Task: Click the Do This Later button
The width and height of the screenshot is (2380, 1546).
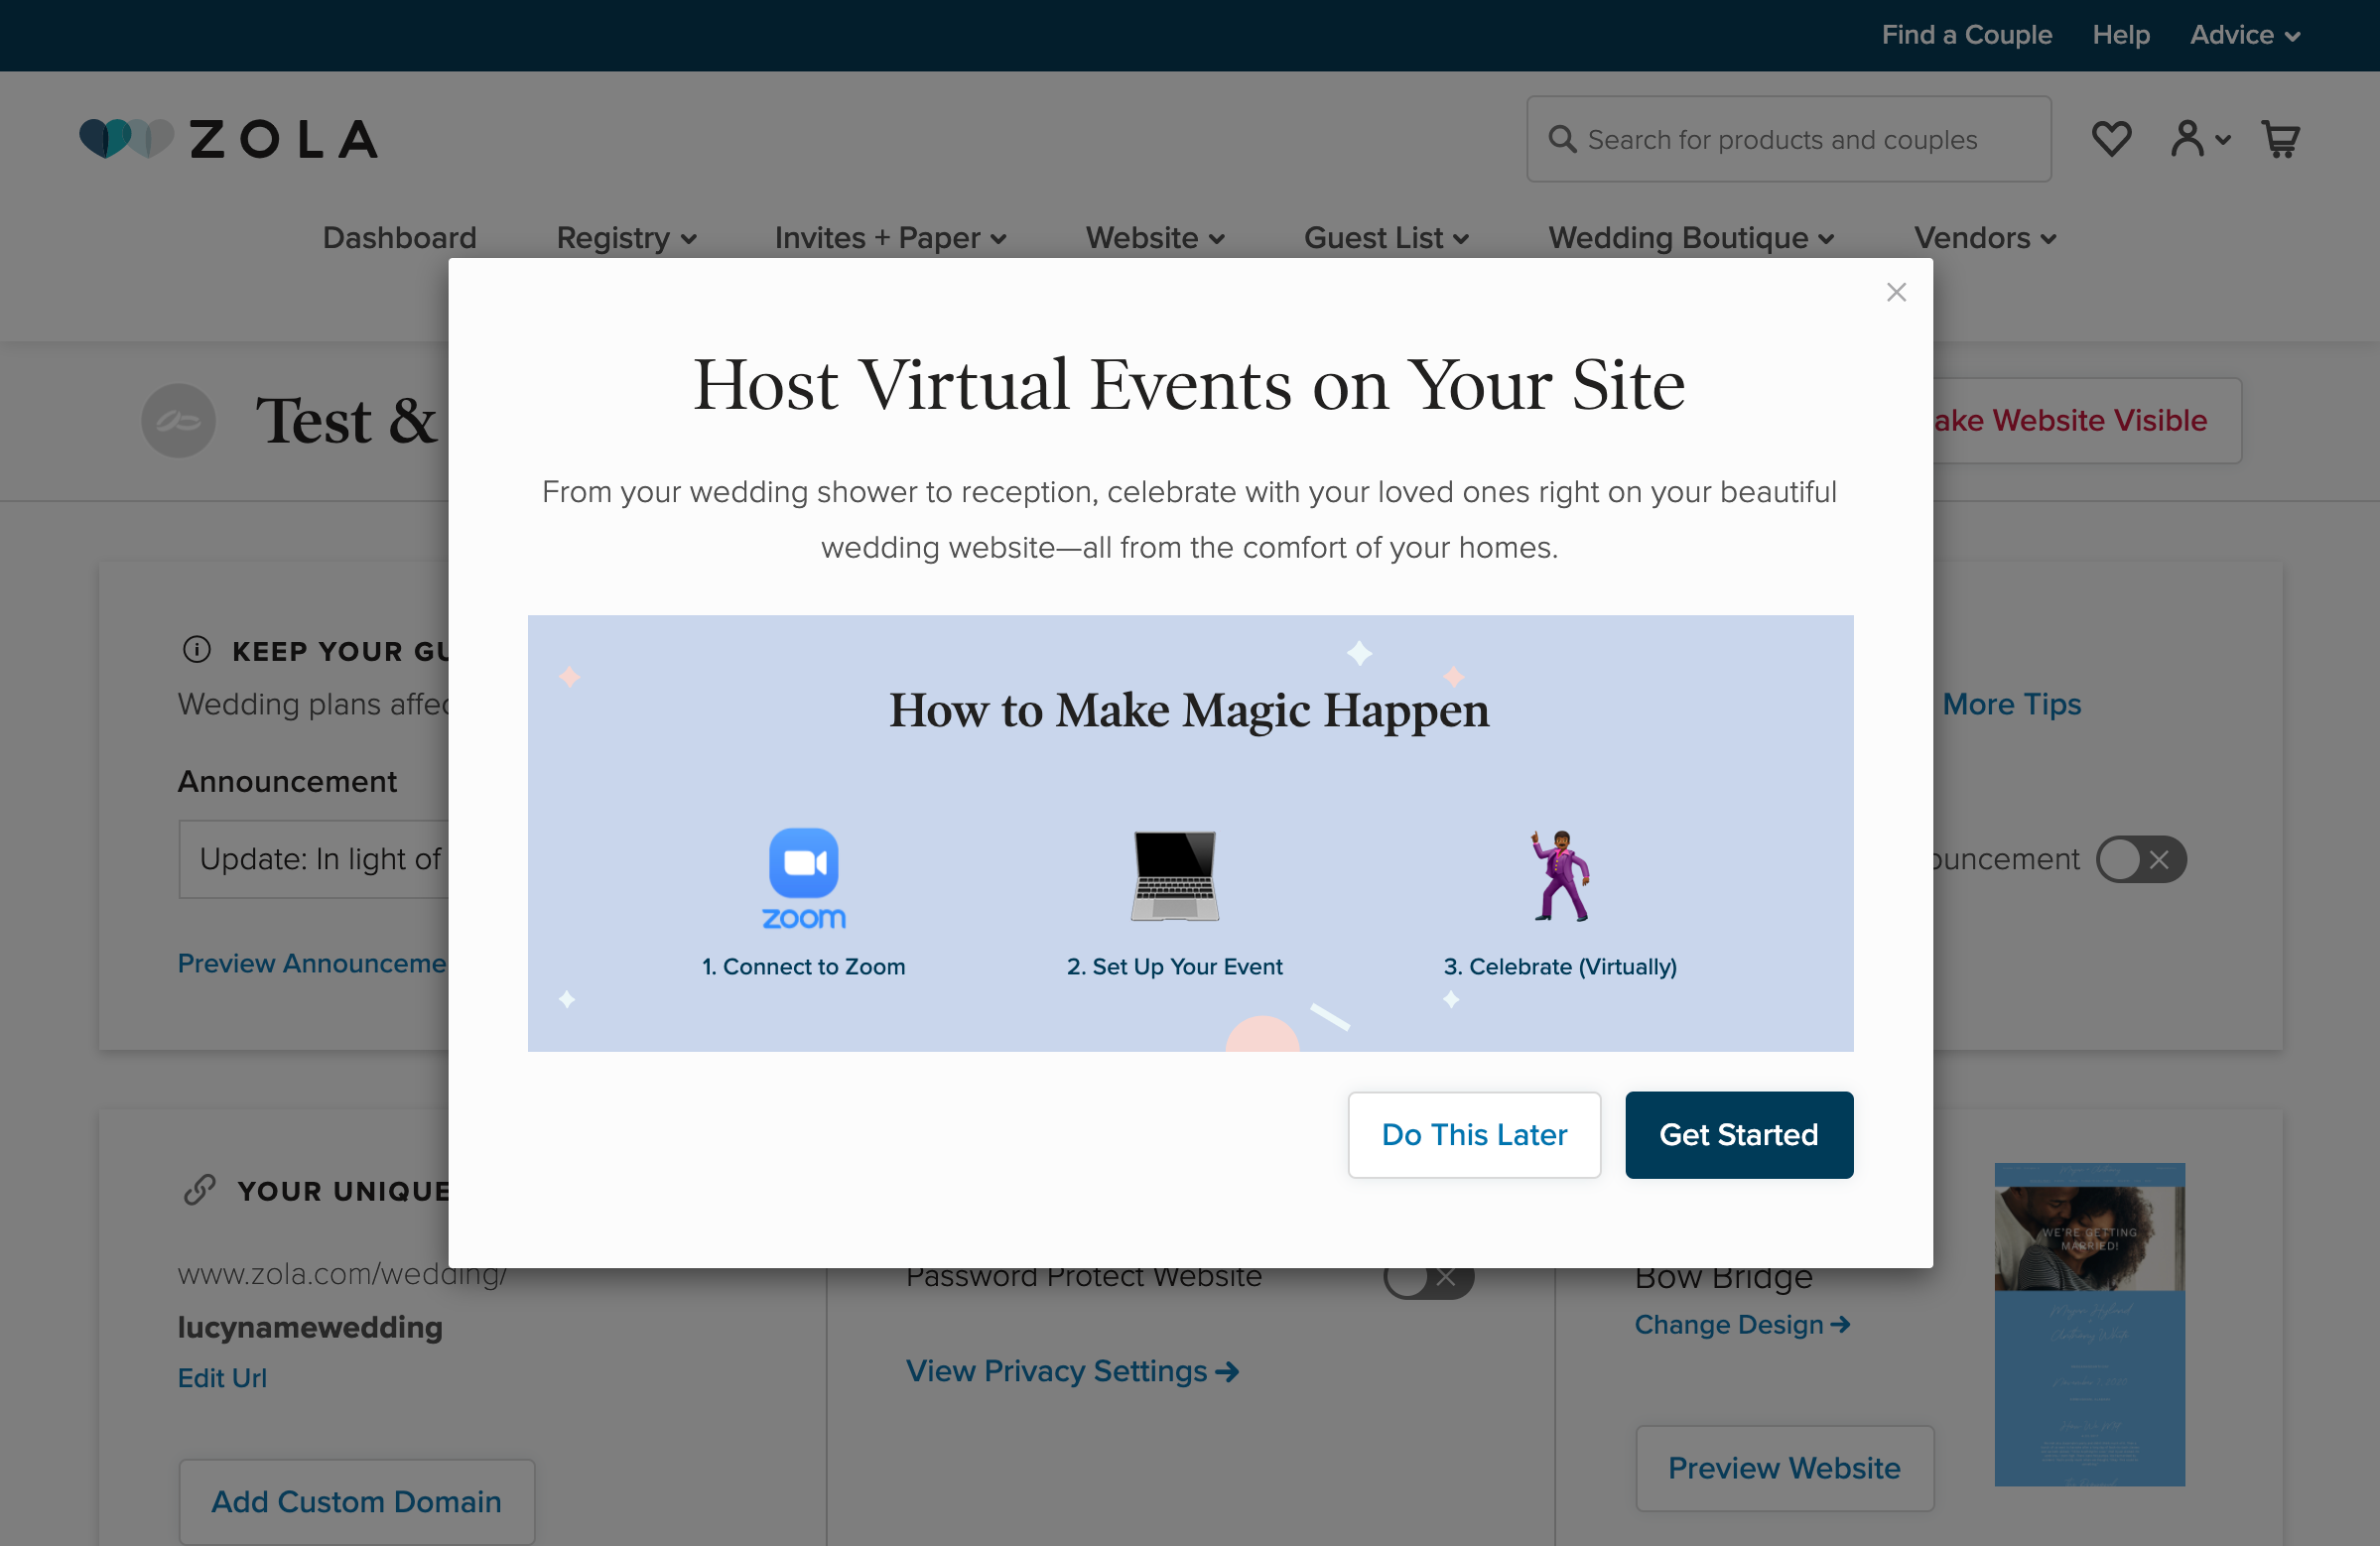Action: pos(1474,1135)
